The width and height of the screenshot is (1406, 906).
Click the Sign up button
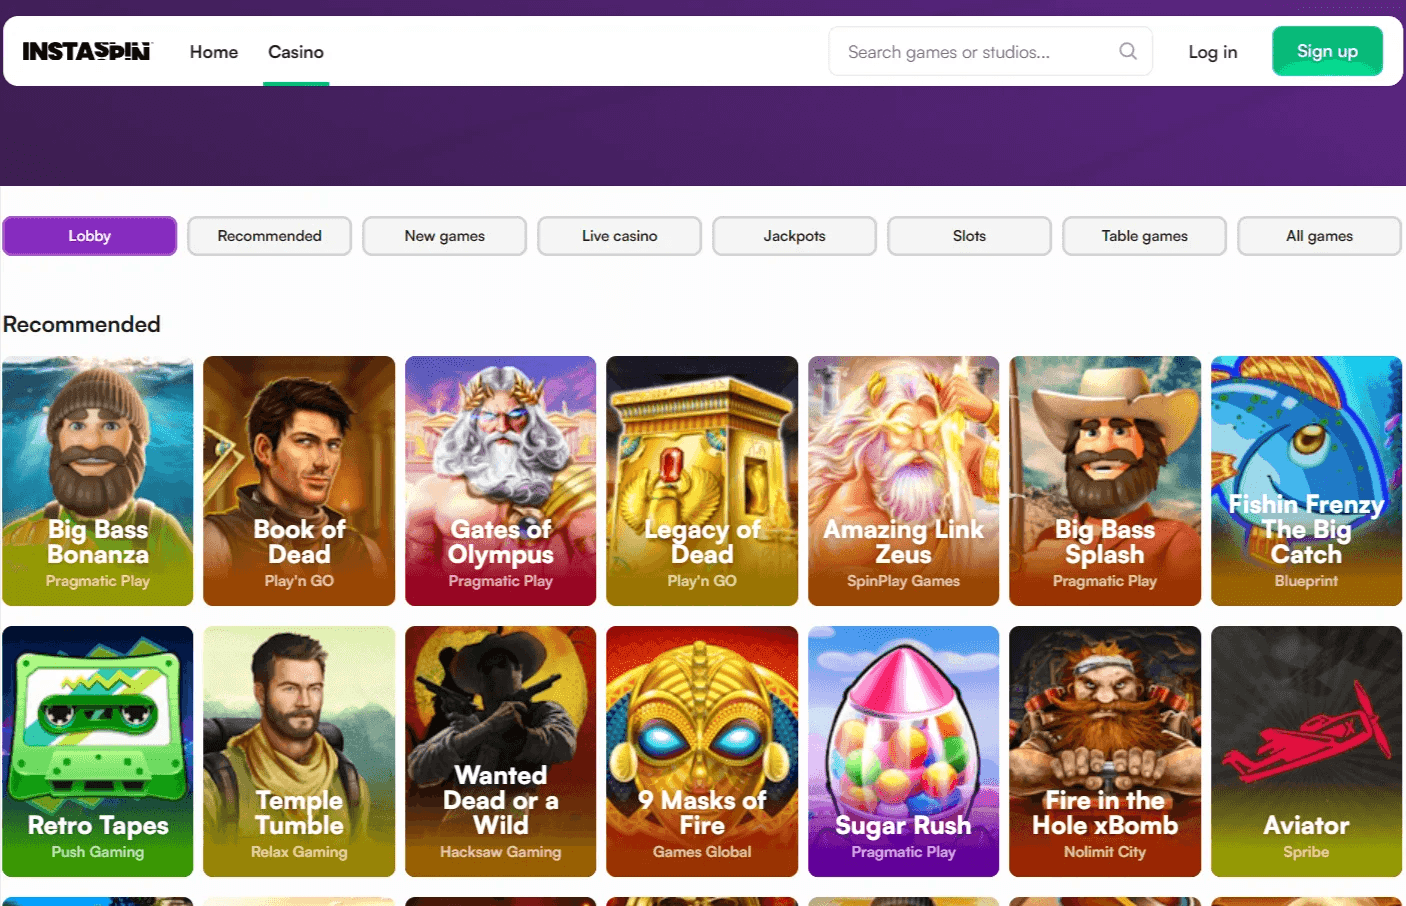(1327, 51)
